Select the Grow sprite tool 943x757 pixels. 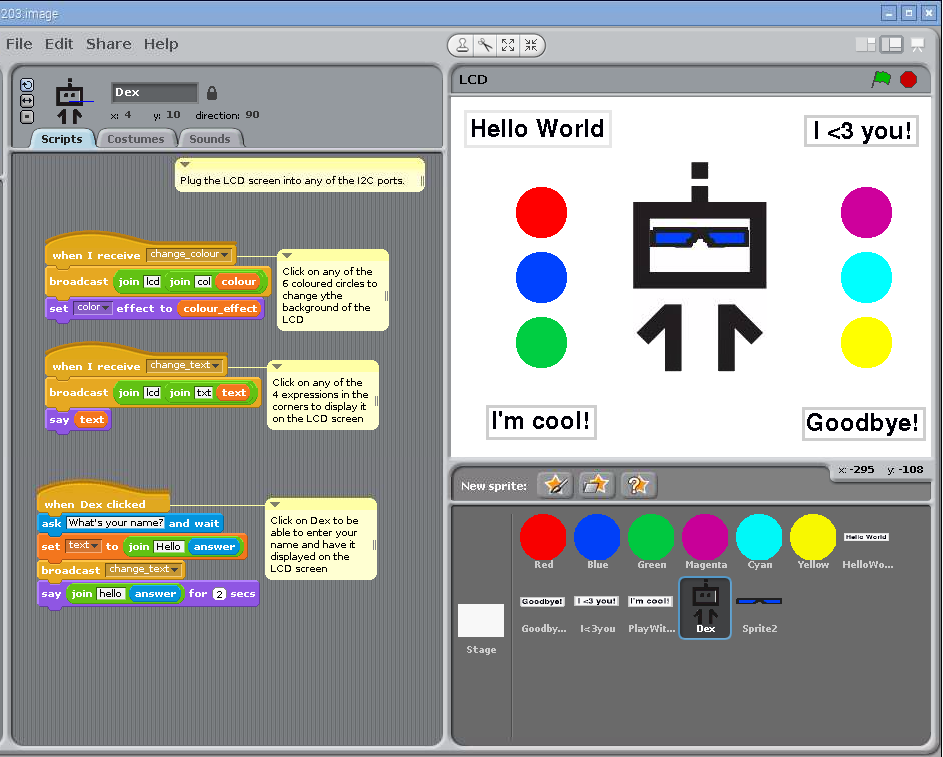508,45
